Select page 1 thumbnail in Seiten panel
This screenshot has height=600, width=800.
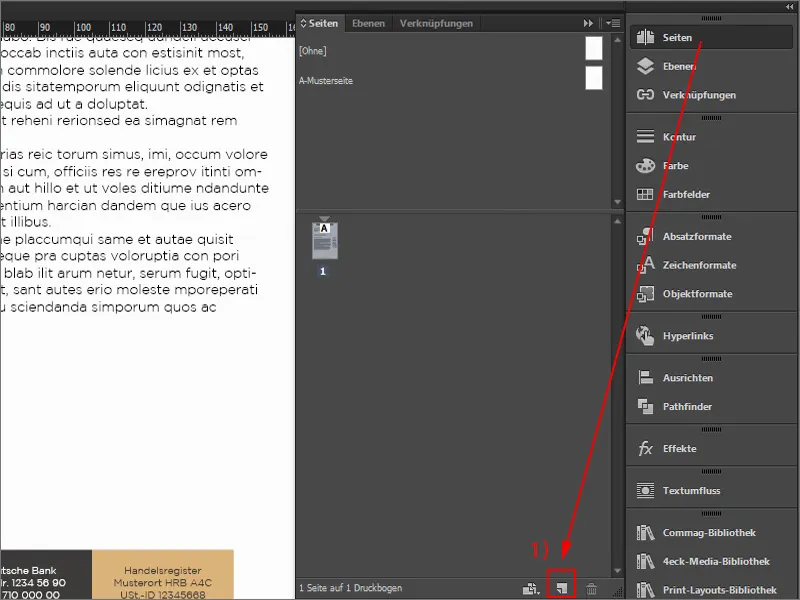tap(324, 241)
